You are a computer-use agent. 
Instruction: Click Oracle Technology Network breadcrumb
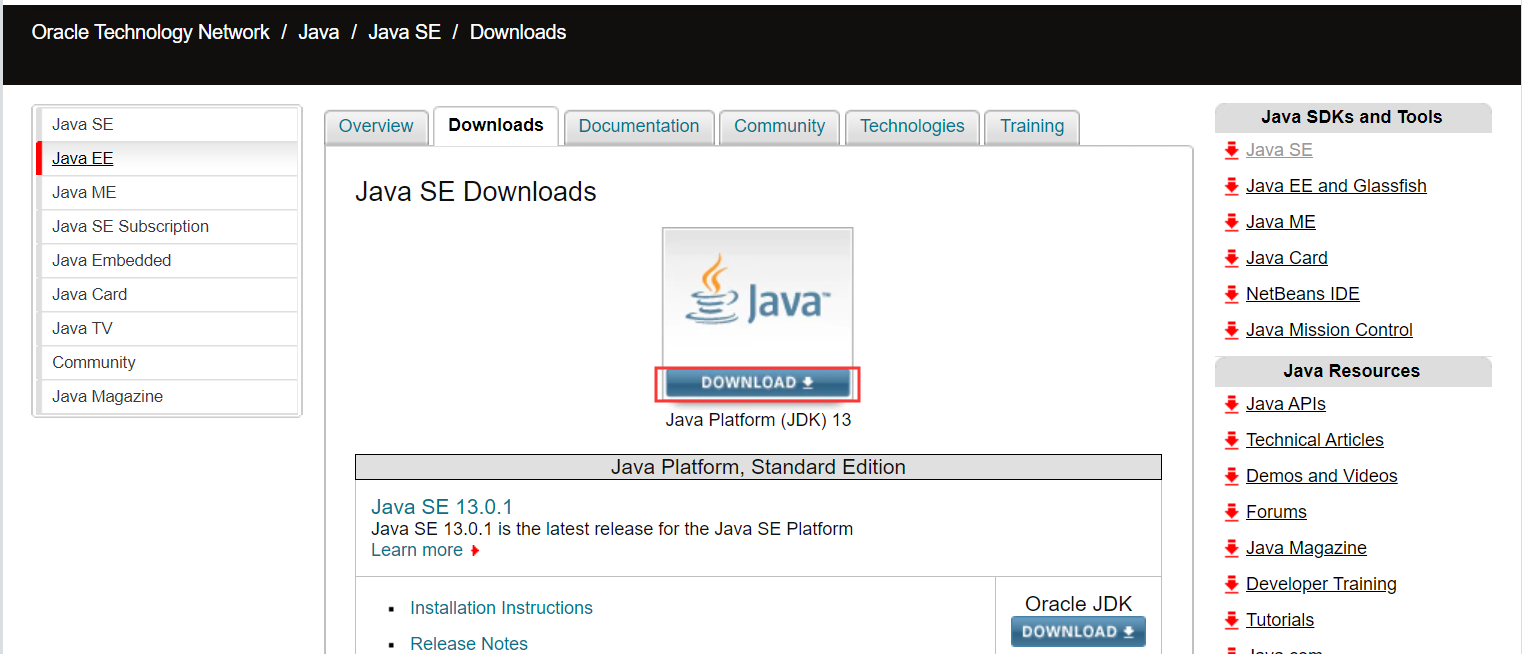151,32
